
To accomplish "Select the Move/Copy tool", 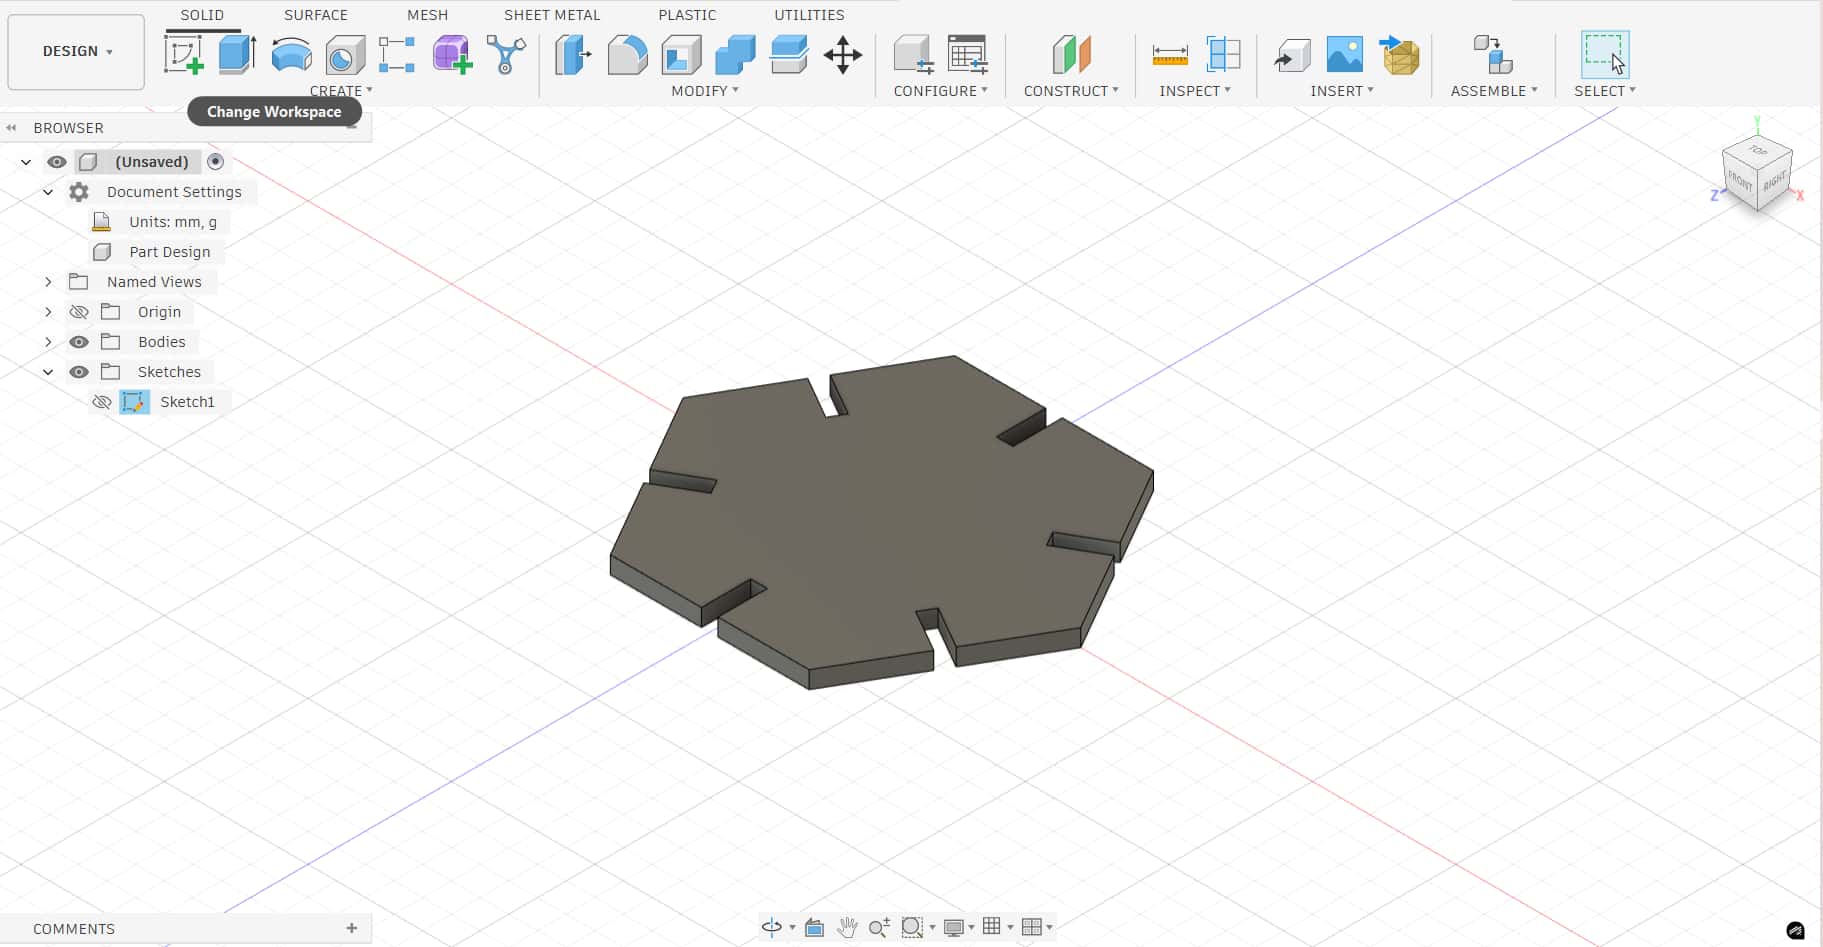I will (843, 54).
